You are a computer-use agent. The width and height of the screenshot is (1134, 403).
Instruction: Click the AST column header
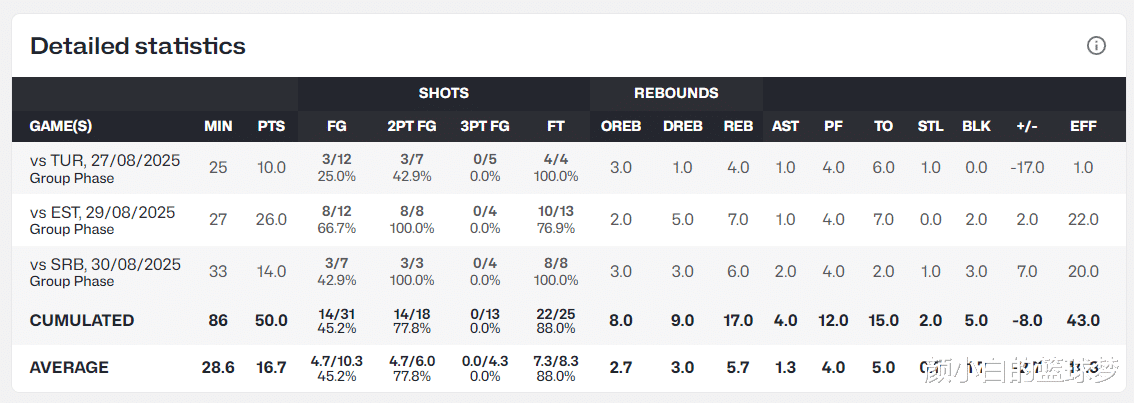click(785, 126)
